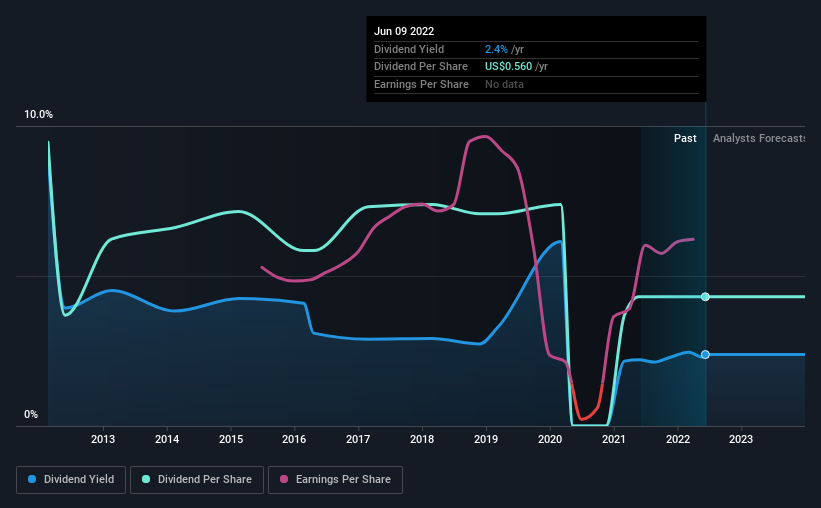This screenshot has width=821, height=508.
Task: Click the Analysts Forecasts label
Action: tap(759, 138)
